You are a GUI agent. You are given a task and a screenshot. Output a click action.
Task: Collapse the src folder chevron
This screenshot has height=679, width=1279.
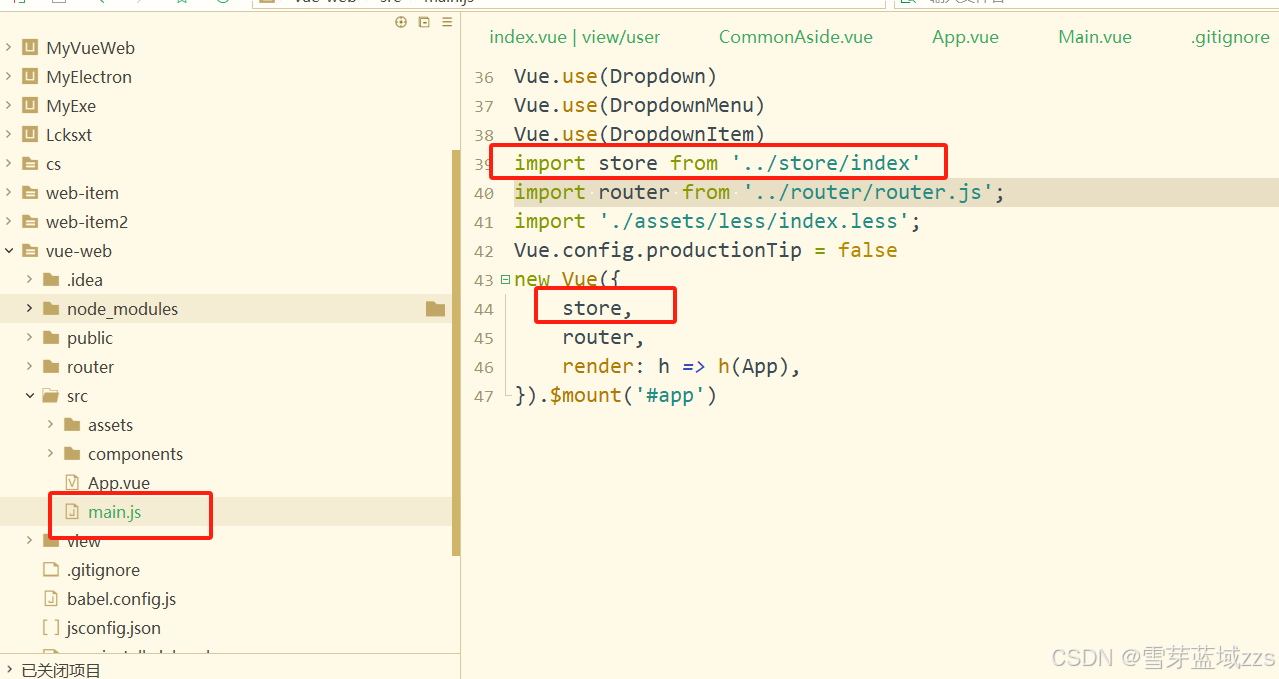click(x=30, y=396)
